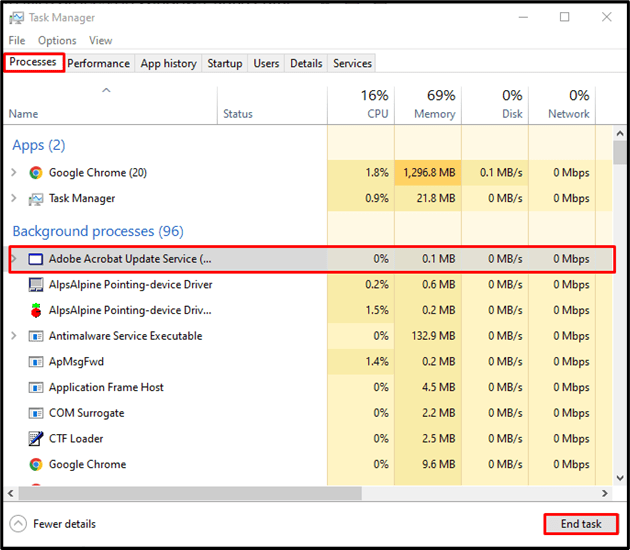Sort by the Status column header
Image resolution: width=630 pixels, height=550 pixels.
coord(272,106)
